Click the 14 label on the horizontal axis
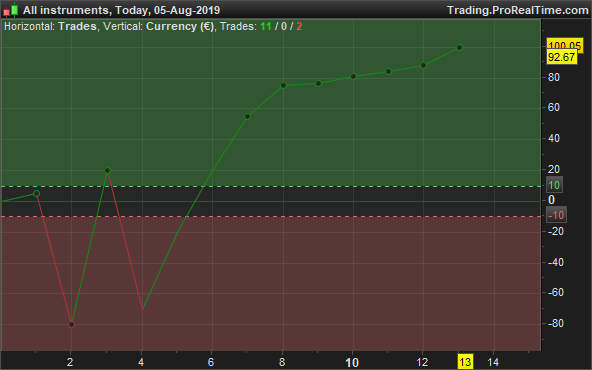This screenshot has width=592, height=370. [493, 362]
